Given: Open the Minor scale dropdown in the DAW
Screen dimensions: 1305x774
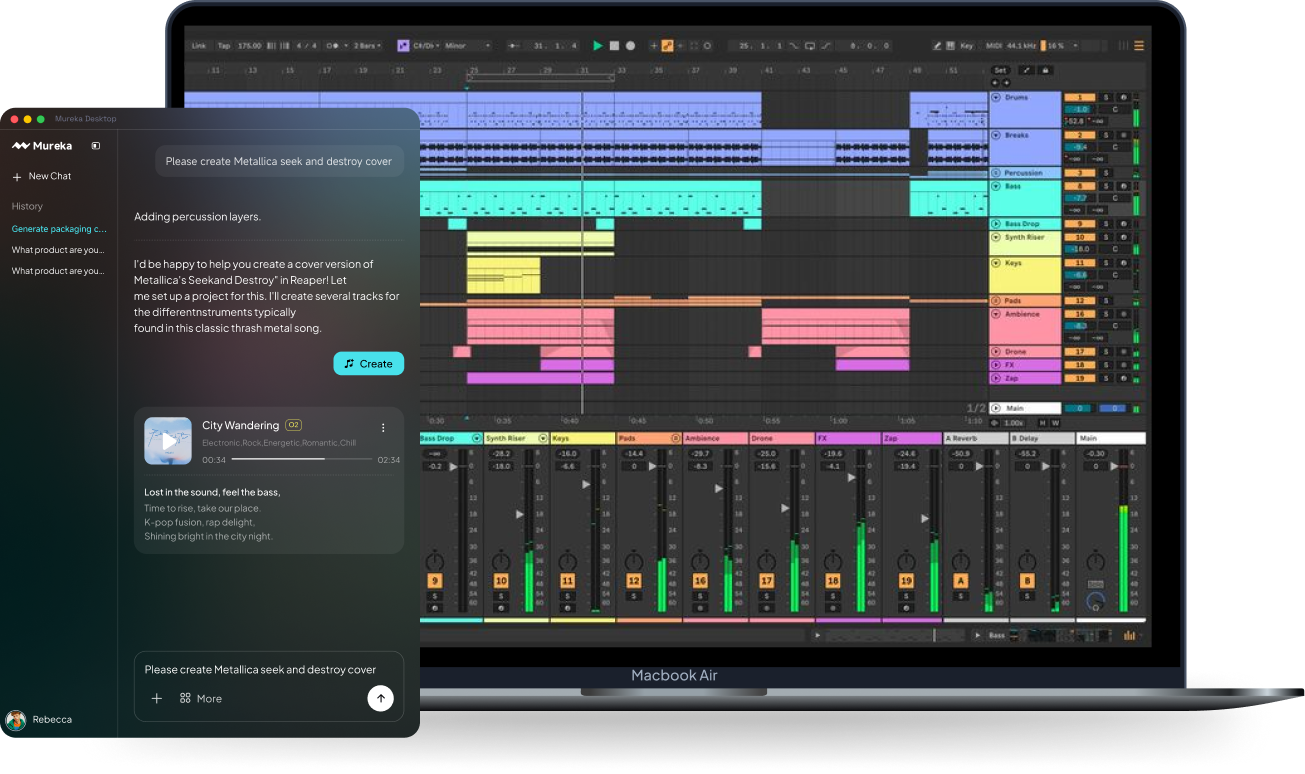Looking at the screenshot, I should pos(468,46).
